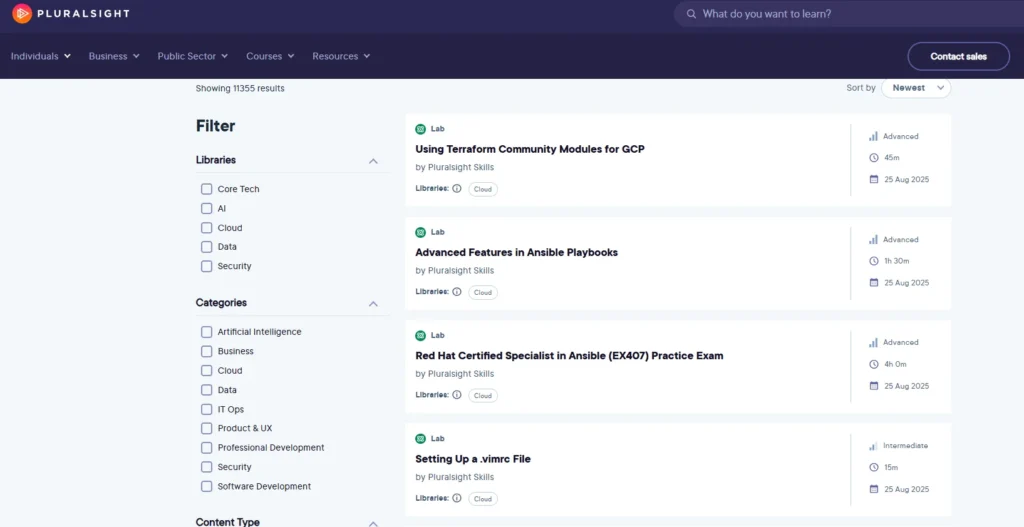
Task: Click the search magnifier icon
Action: (x=691, y=14)
